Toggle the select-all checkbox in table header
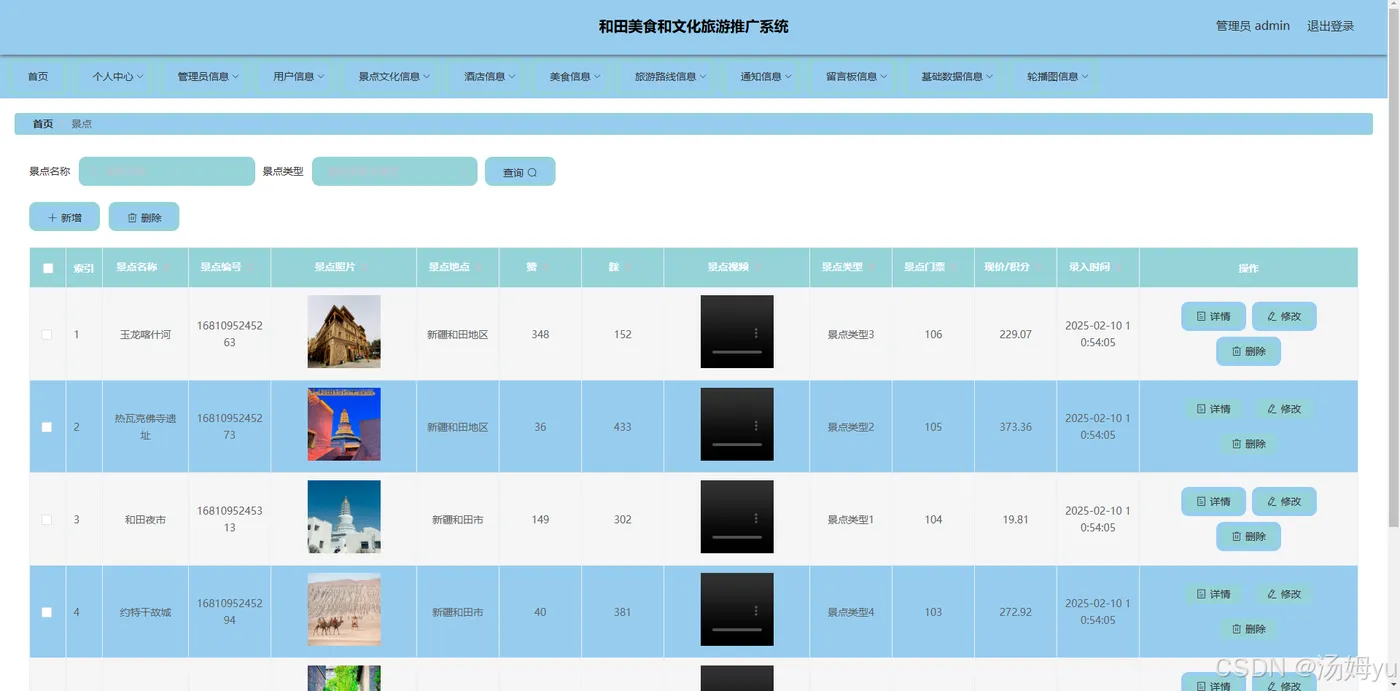This screenshot has width=1400, height=691. [47, 268]
